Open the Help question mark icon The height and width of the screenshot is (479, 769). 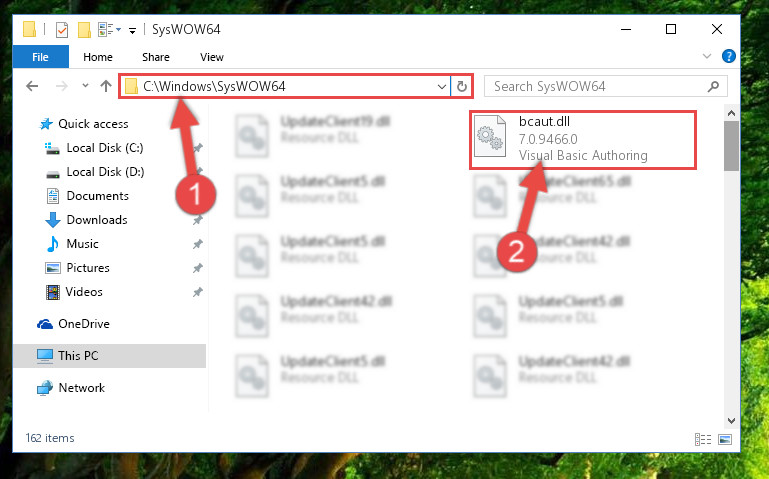tap(729, 56)
